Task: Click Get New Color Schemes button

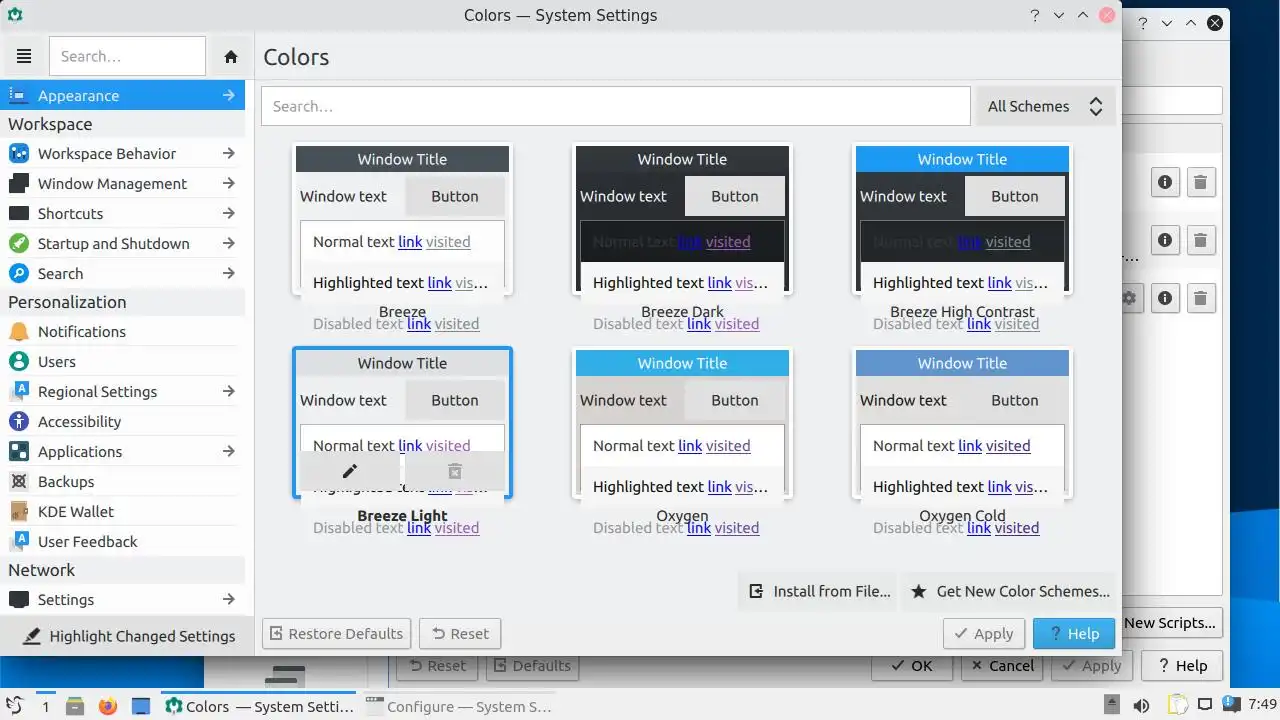Action: point(1011,591)
